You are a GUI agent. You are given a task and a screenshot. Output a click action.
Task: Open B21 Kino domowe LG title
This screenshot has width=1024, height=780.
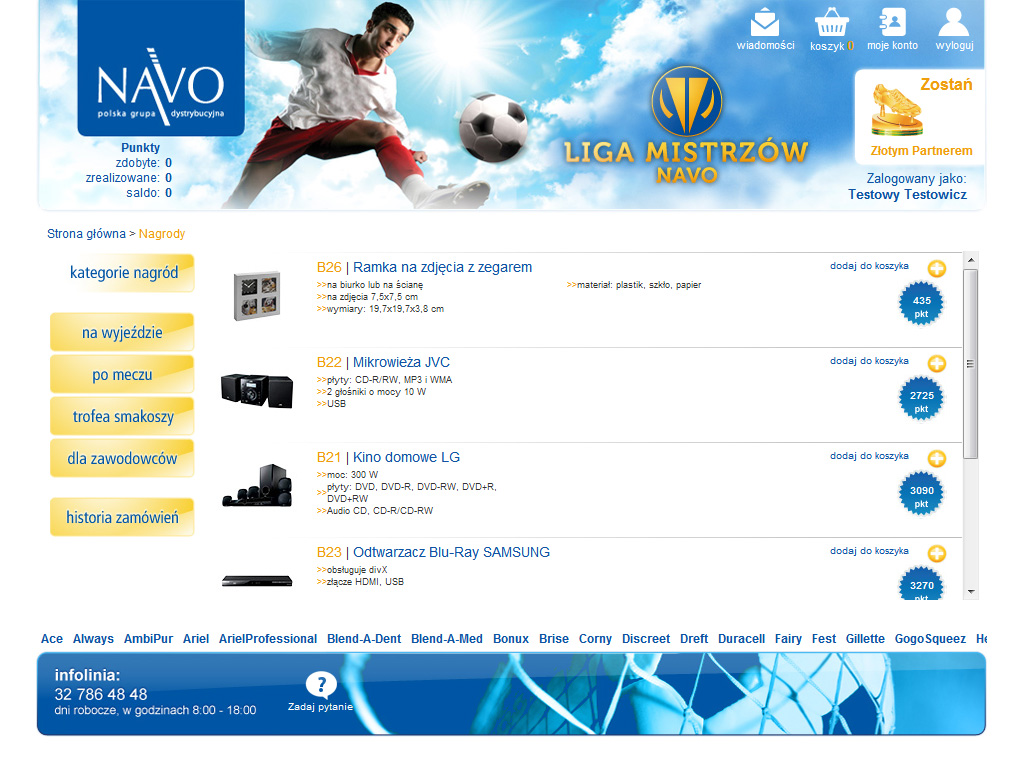[389, 457]
